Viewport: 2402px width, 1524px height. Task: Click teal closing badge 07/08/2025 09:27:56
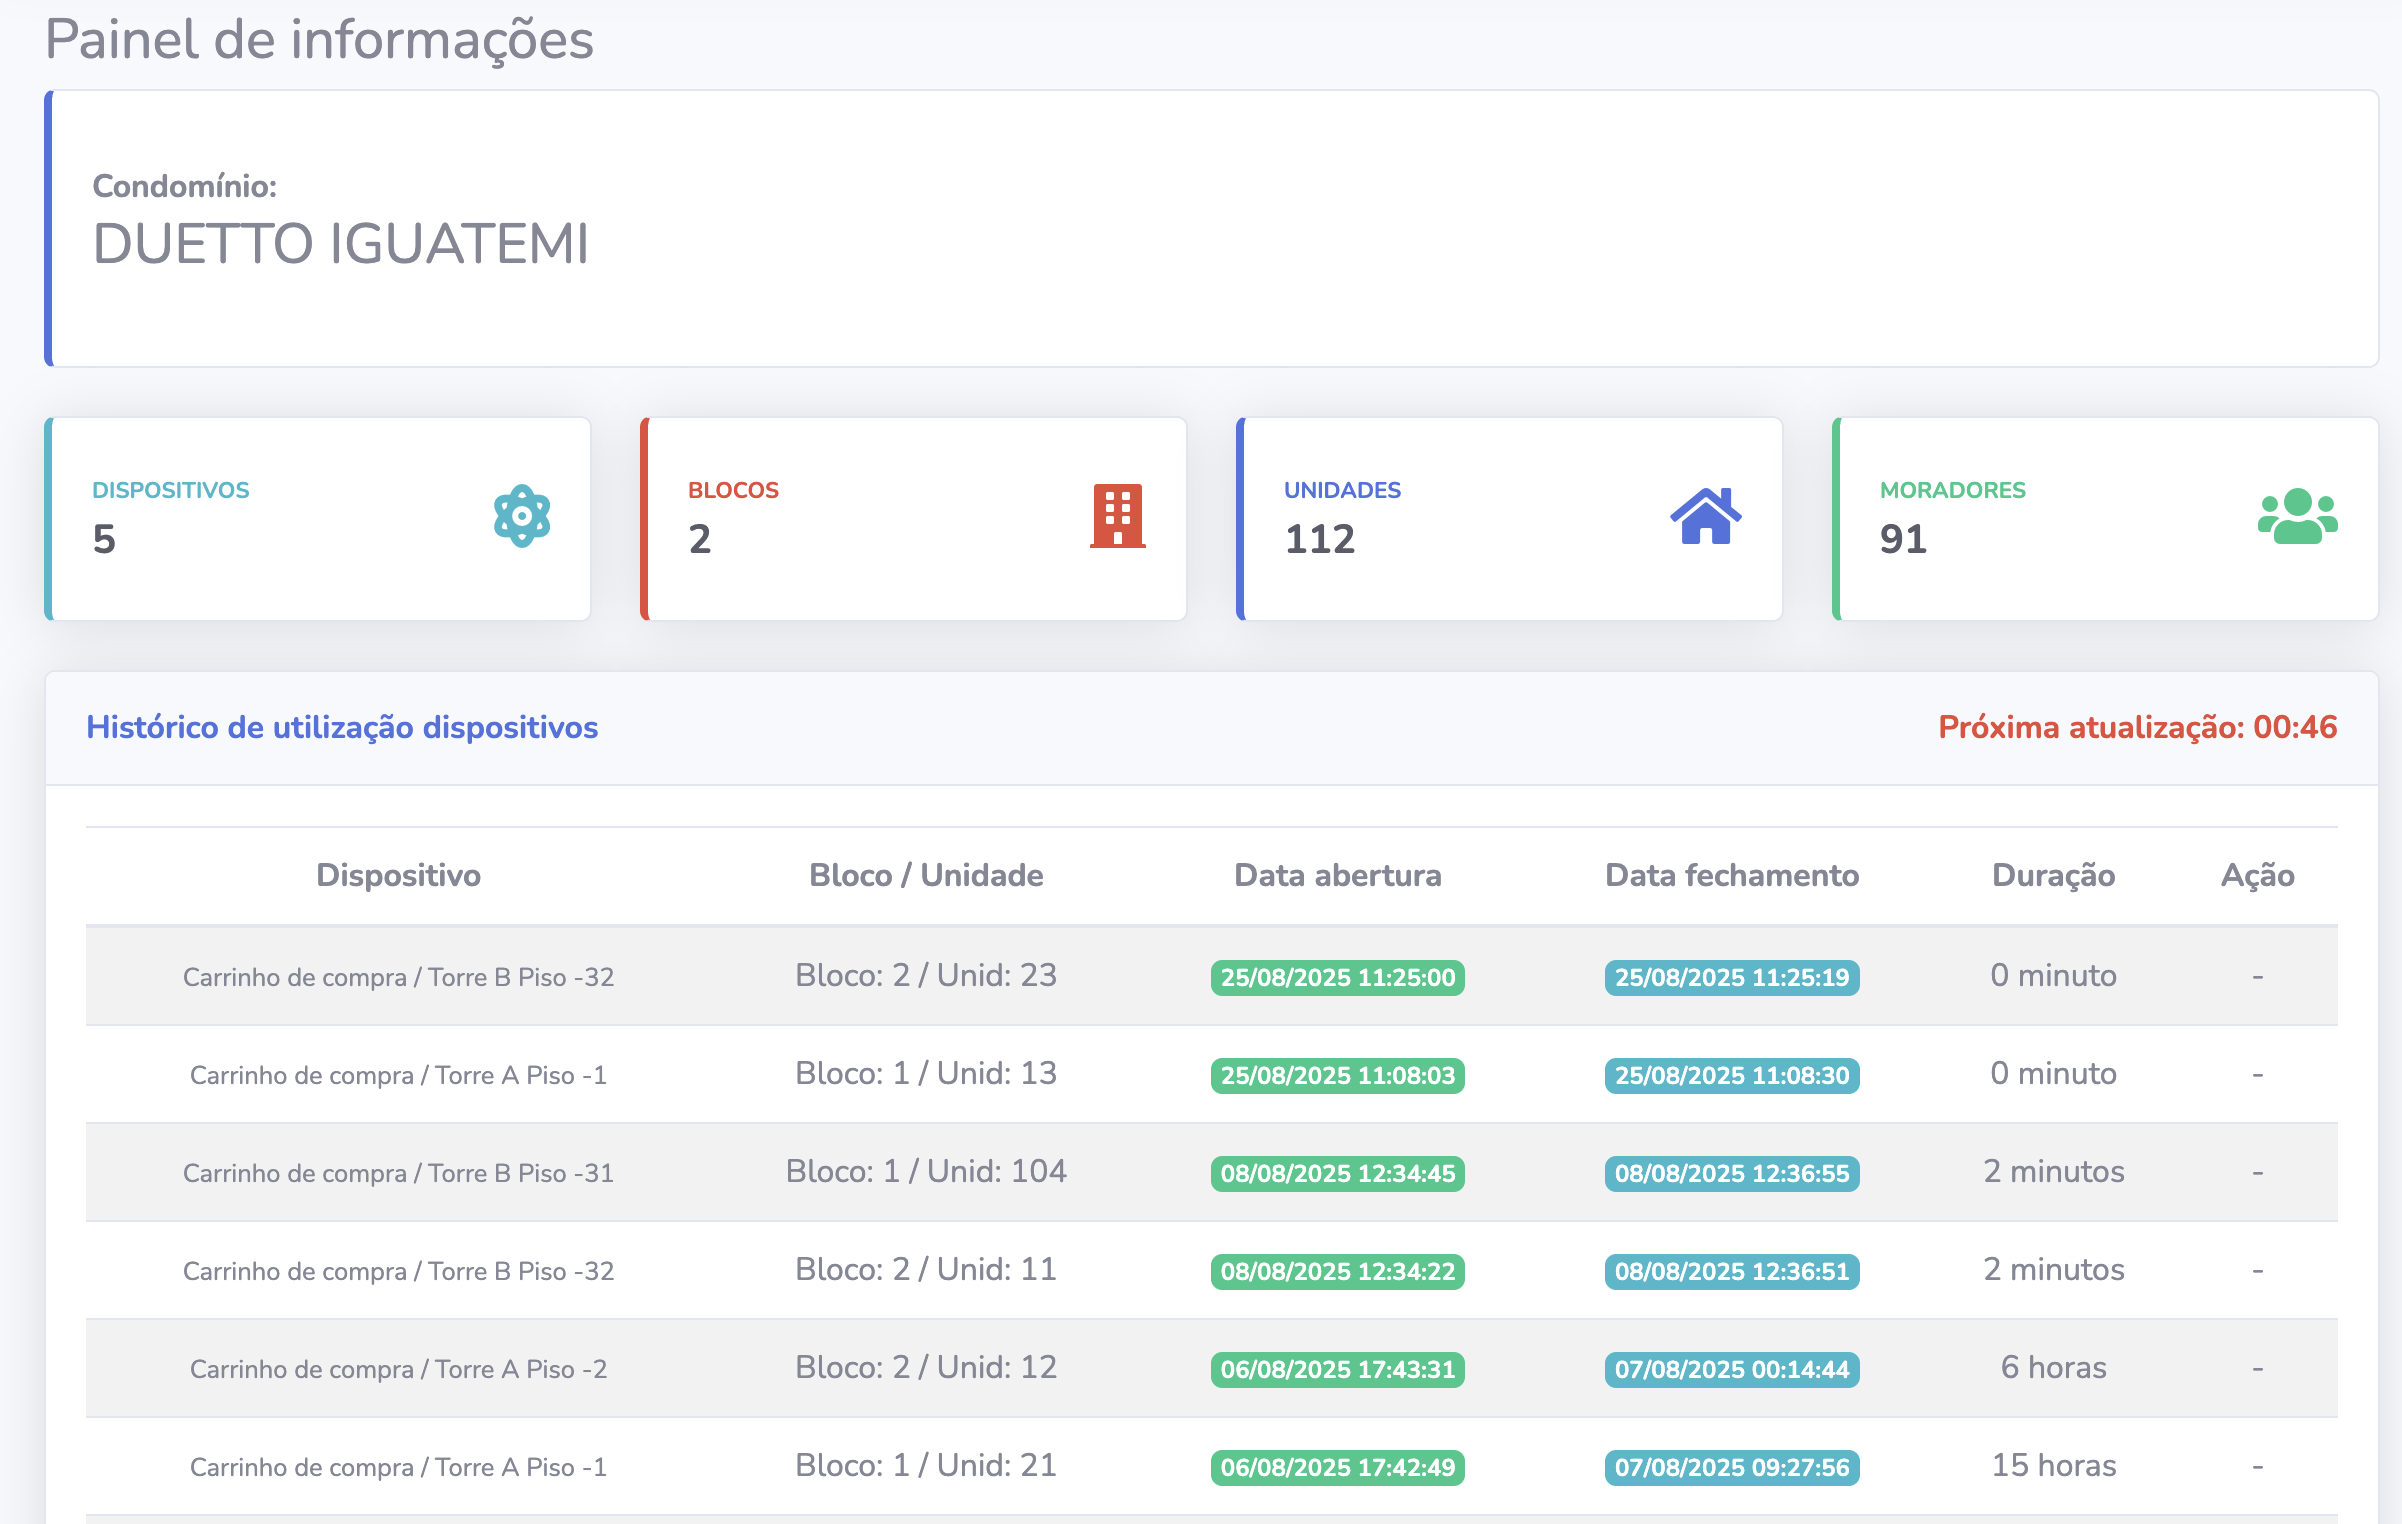(x=1731, y=1467)
